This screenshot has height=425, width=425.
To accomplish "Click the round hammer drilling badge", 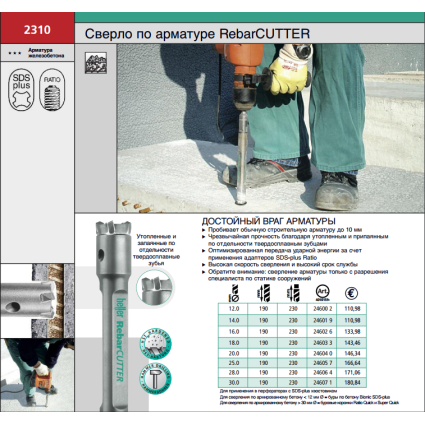I will tap(155, 378).
